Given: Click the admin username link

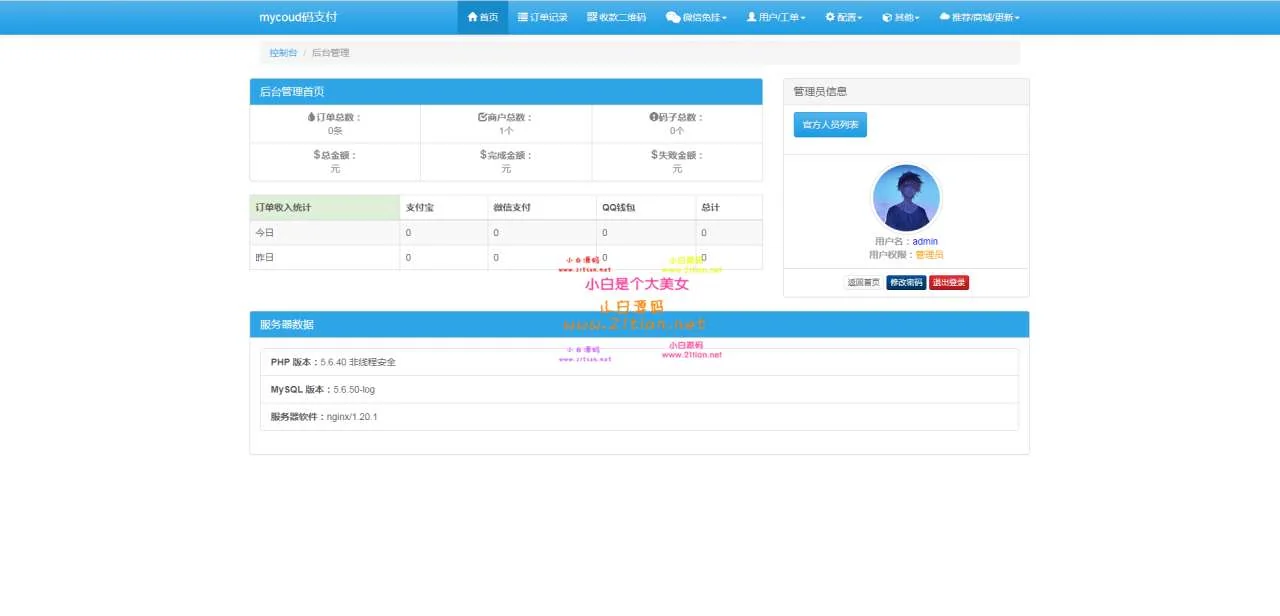Looking at the screenshot, I should pyautogui.click(x=925, y=241).
